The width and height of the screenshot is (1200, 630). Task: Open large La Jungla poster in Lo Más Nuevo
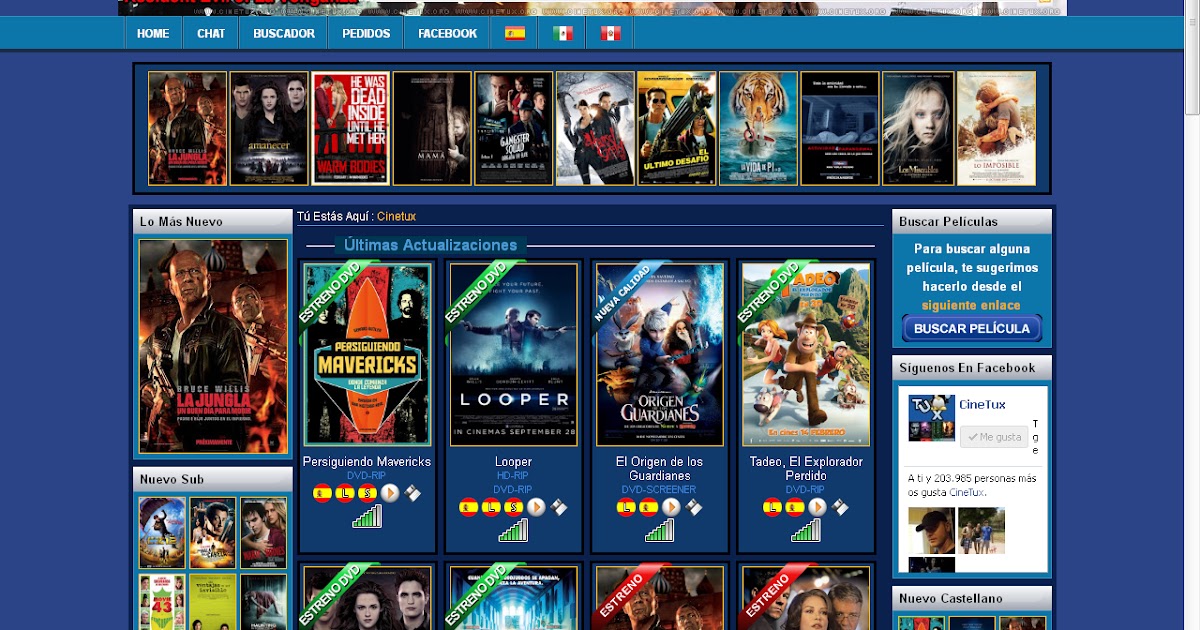click(213, 346)
